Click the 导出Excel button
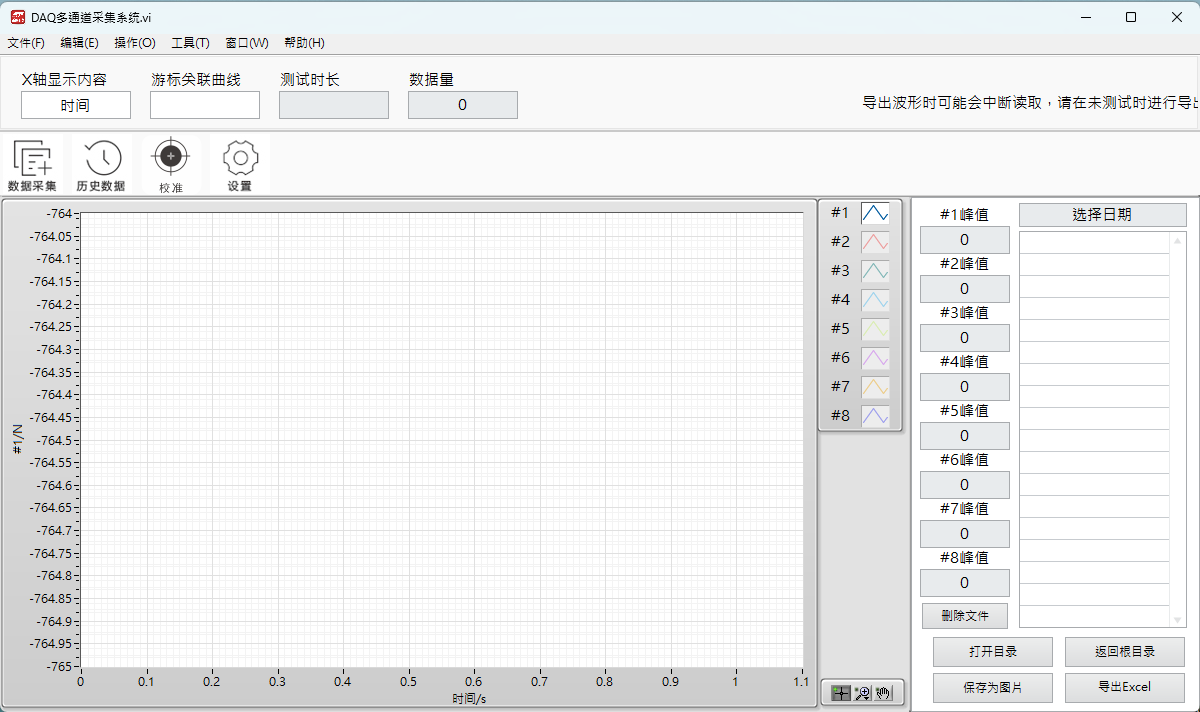Image resolution: width=1200 pixels, height=712 pixels. click(1124, 687)
